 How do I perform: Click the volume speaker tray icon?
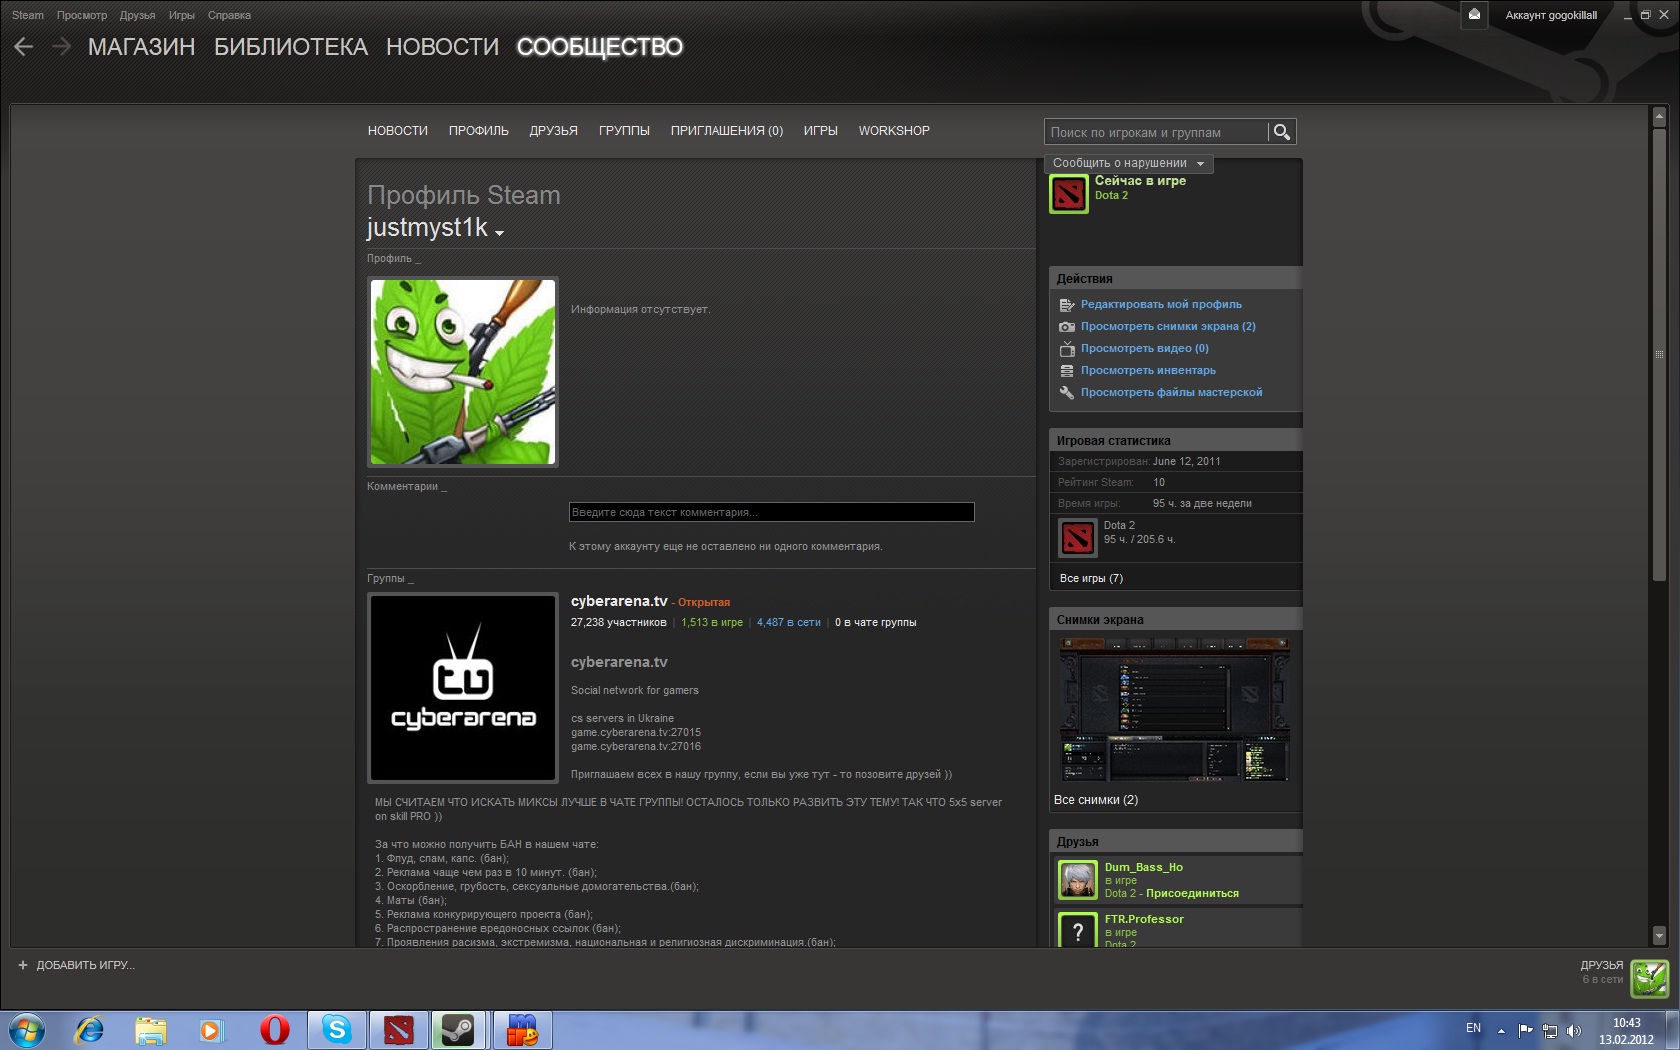[1574, 1030]
